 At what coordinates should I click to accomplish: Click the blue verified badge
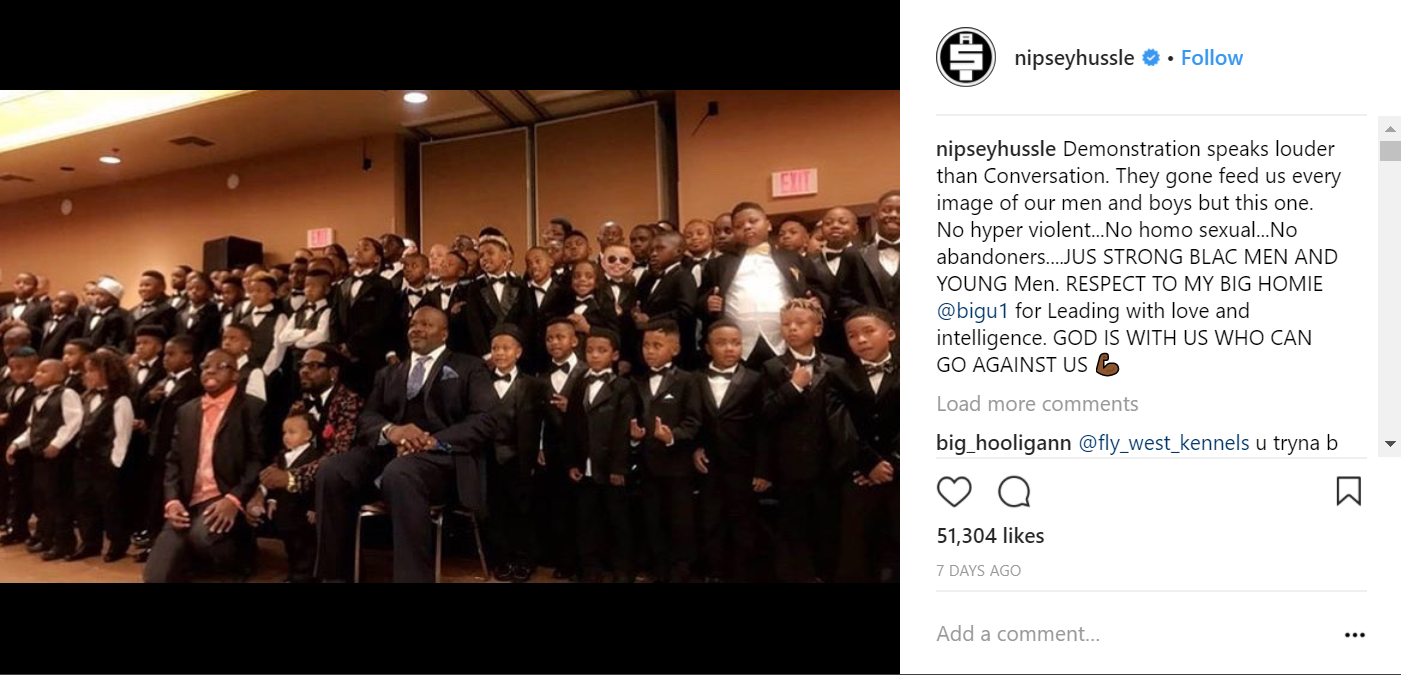1151,58
